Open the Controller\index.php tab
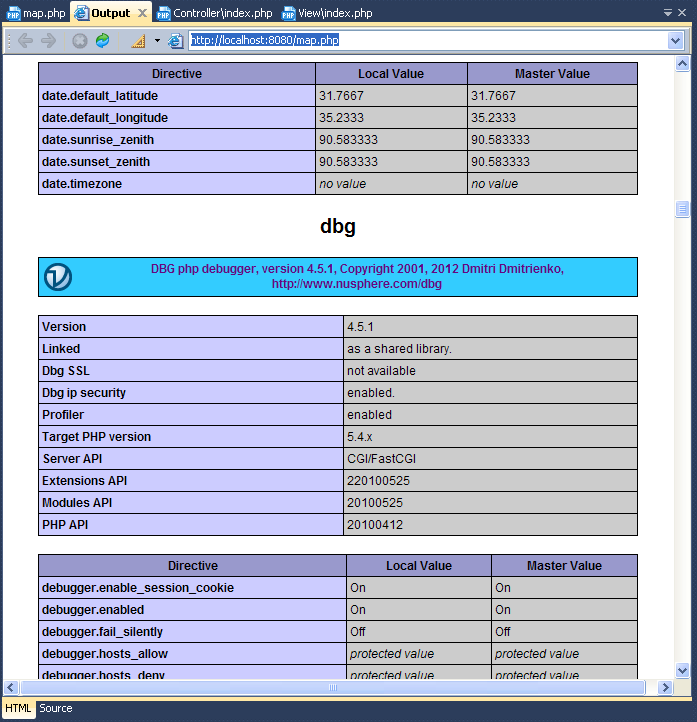This screenshot has width=697, height=722. click(215, 13)
